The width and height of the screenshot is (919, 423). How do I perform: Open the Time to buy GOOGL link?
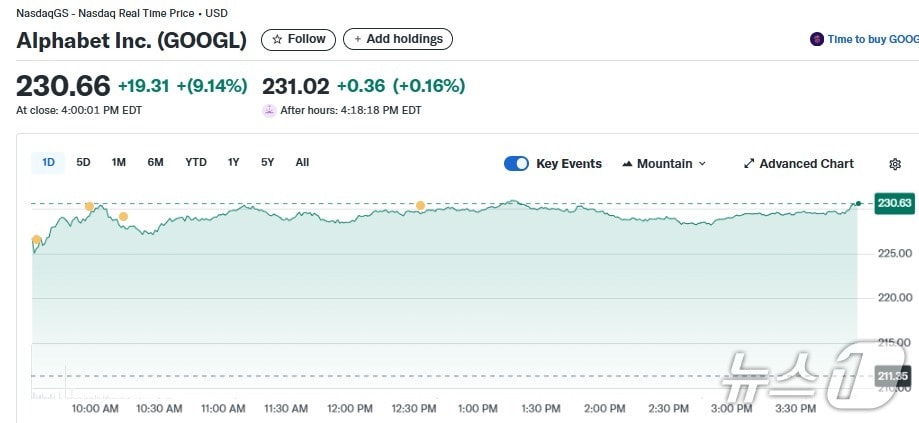[872, 40]
